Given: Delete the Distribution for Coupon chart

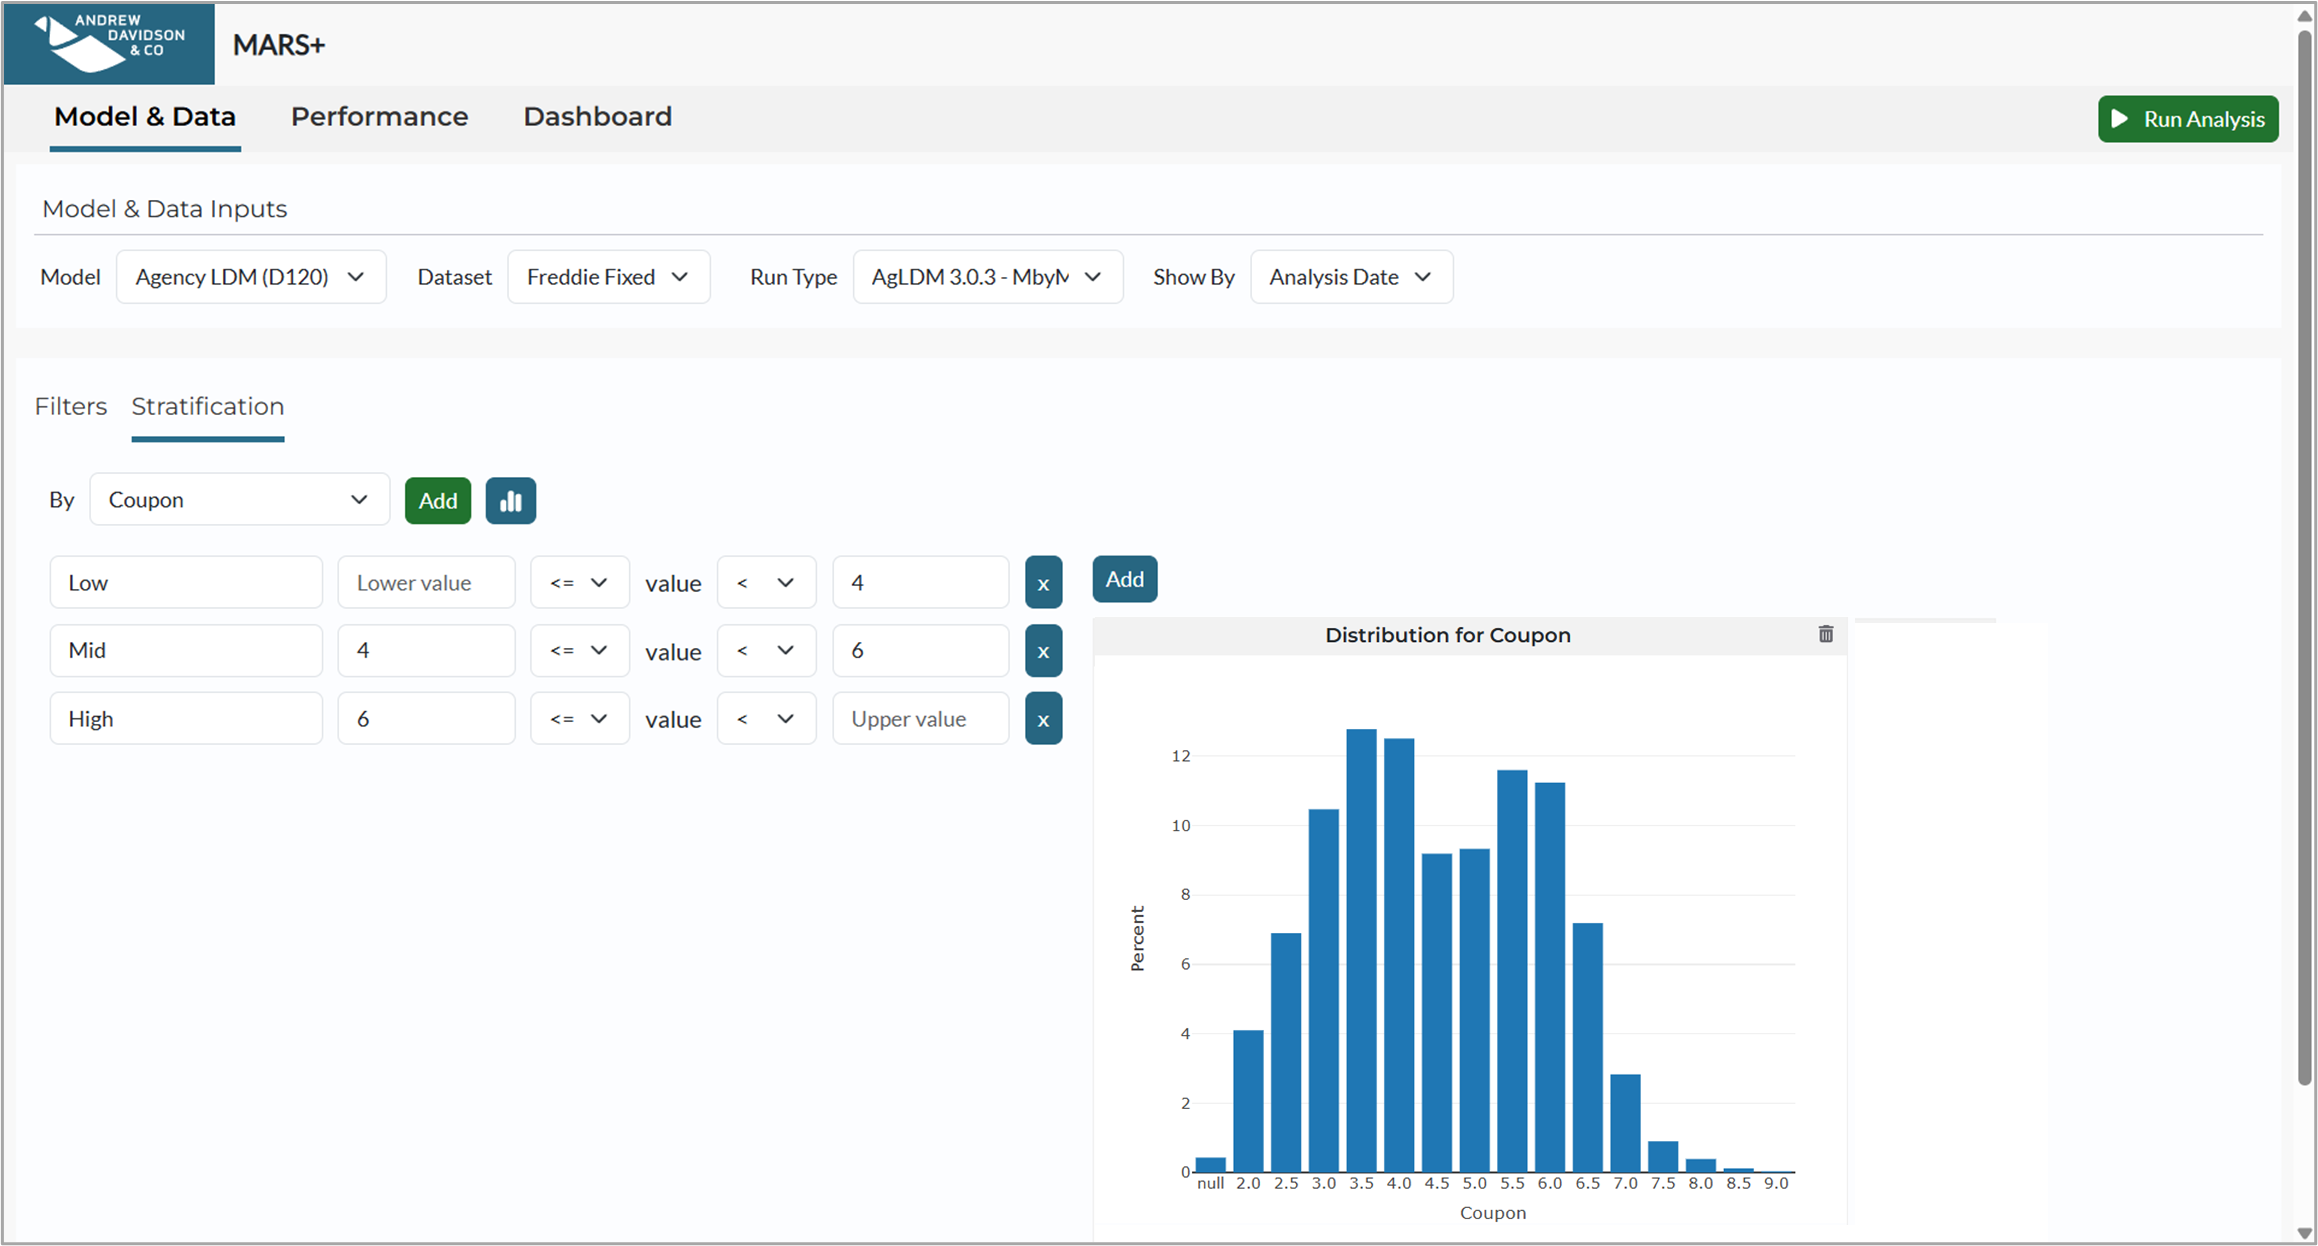Looking at the screenshot, I should 1826,634.
